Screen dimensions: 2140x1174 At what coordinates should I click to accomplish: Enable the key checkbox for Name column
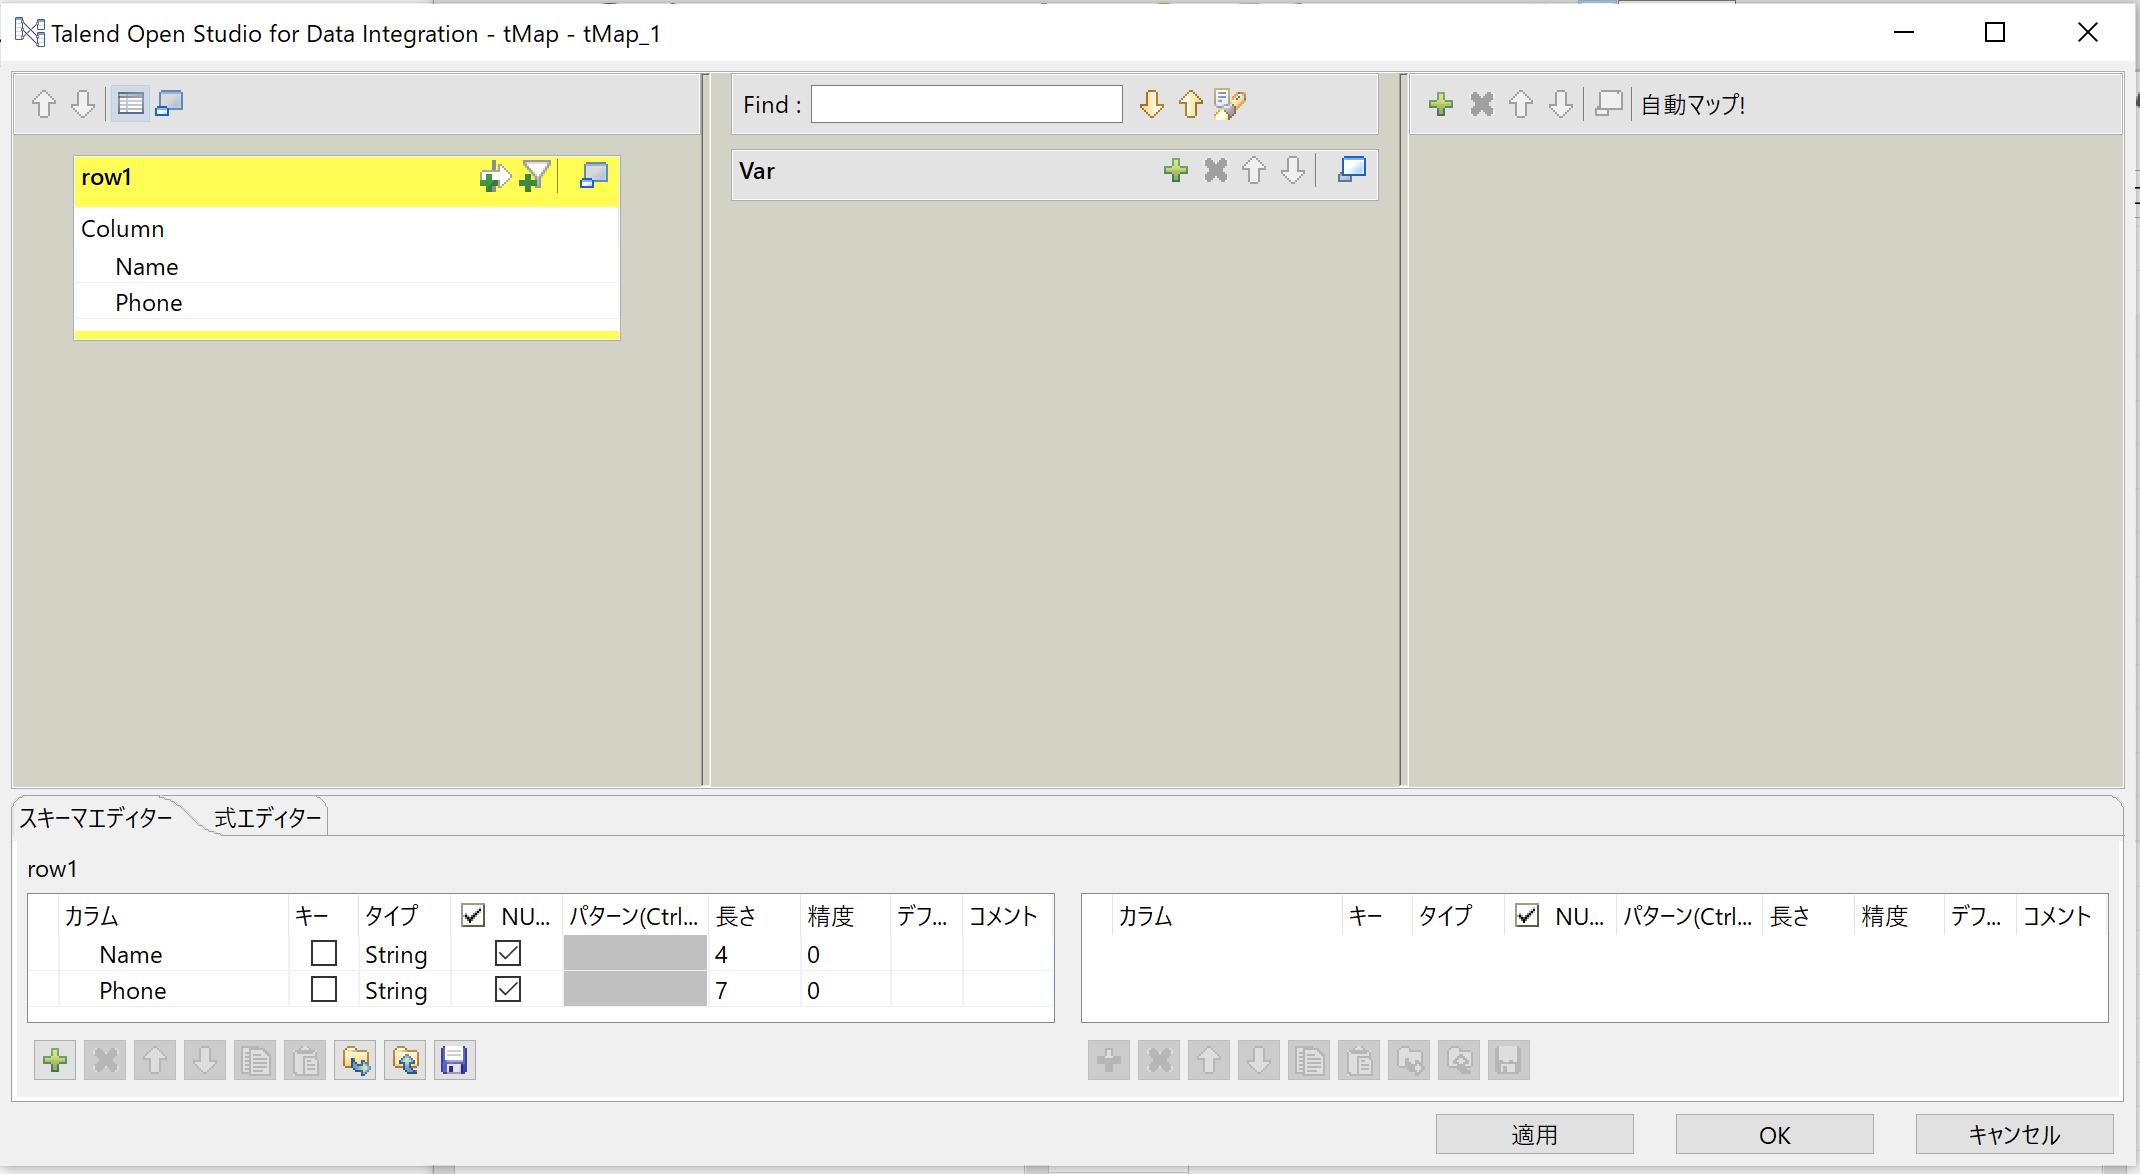click(x=323, y=953)
